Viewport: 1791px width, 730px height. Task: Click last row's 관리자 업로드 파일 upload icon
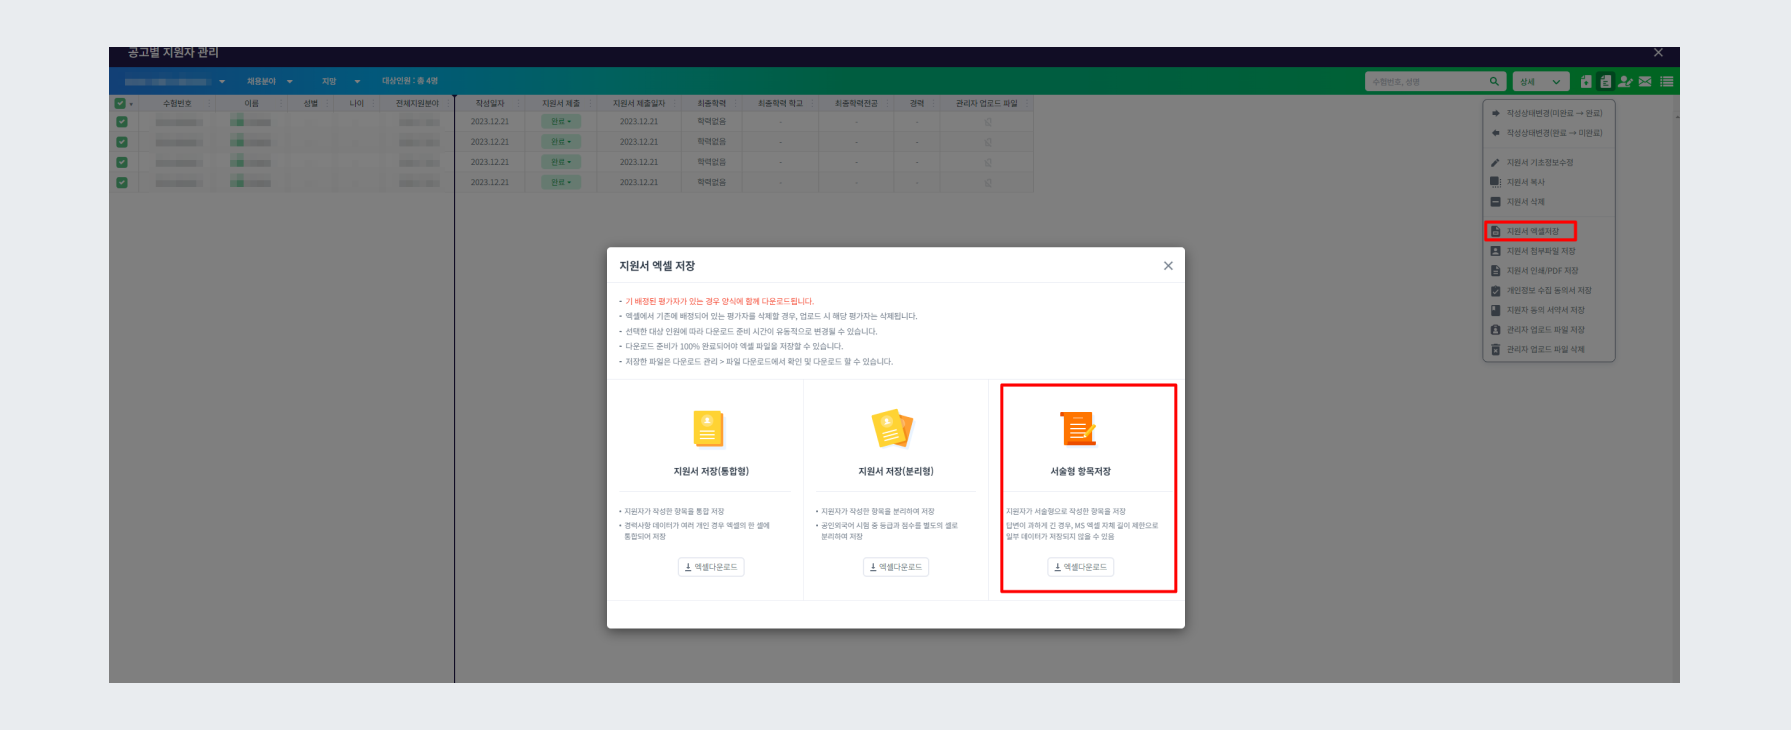coord(988,183)
